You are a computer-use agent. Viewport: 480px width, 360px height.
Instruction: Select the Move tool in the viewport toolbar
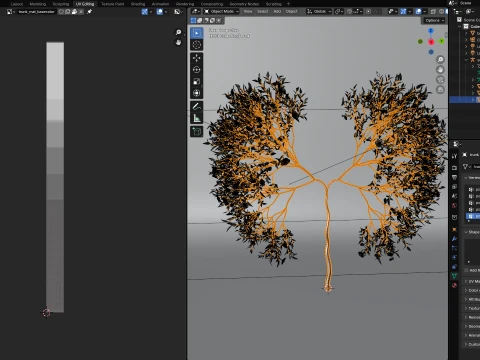(x=197, y=58)
